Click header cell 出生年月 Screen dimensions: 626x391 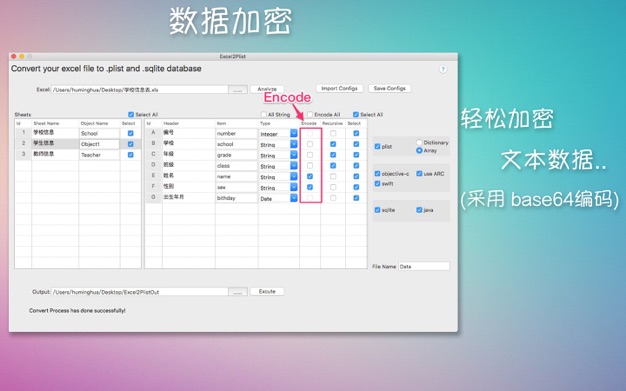[x=174, y=197]
